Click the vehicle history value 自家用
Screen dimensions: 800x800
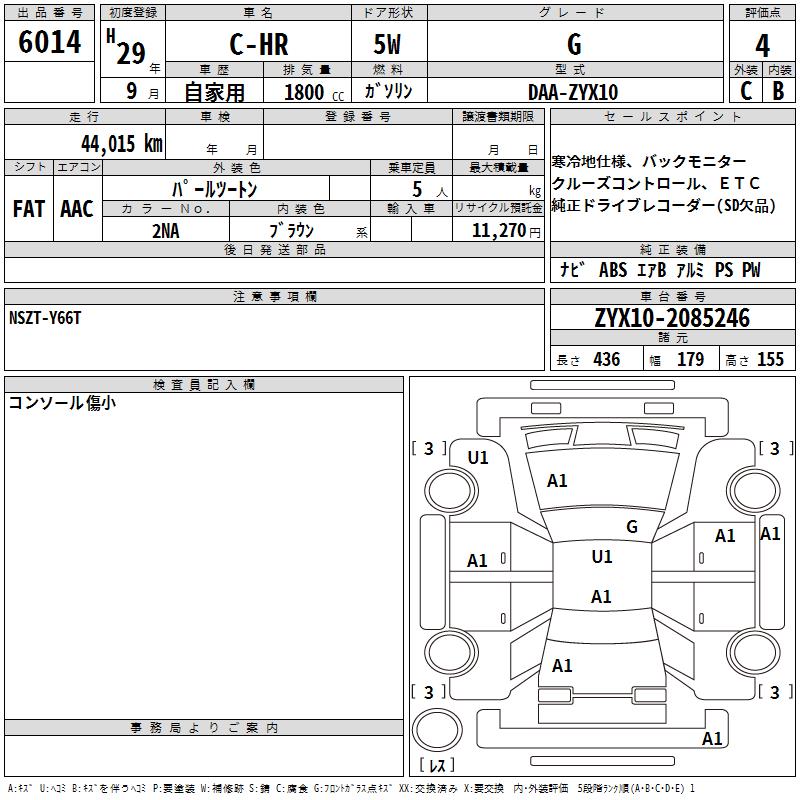tap(214, 92)
